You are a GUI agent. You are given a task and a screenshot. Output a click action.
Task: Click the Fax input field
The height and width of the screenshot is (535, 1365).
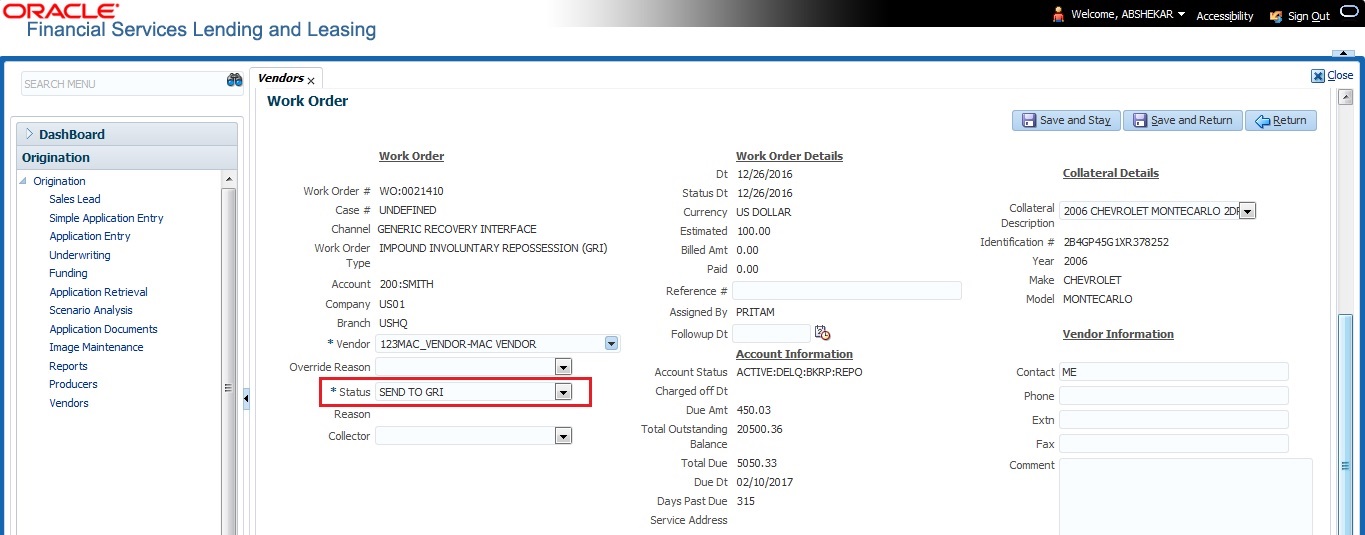[x=1173, y=444]
